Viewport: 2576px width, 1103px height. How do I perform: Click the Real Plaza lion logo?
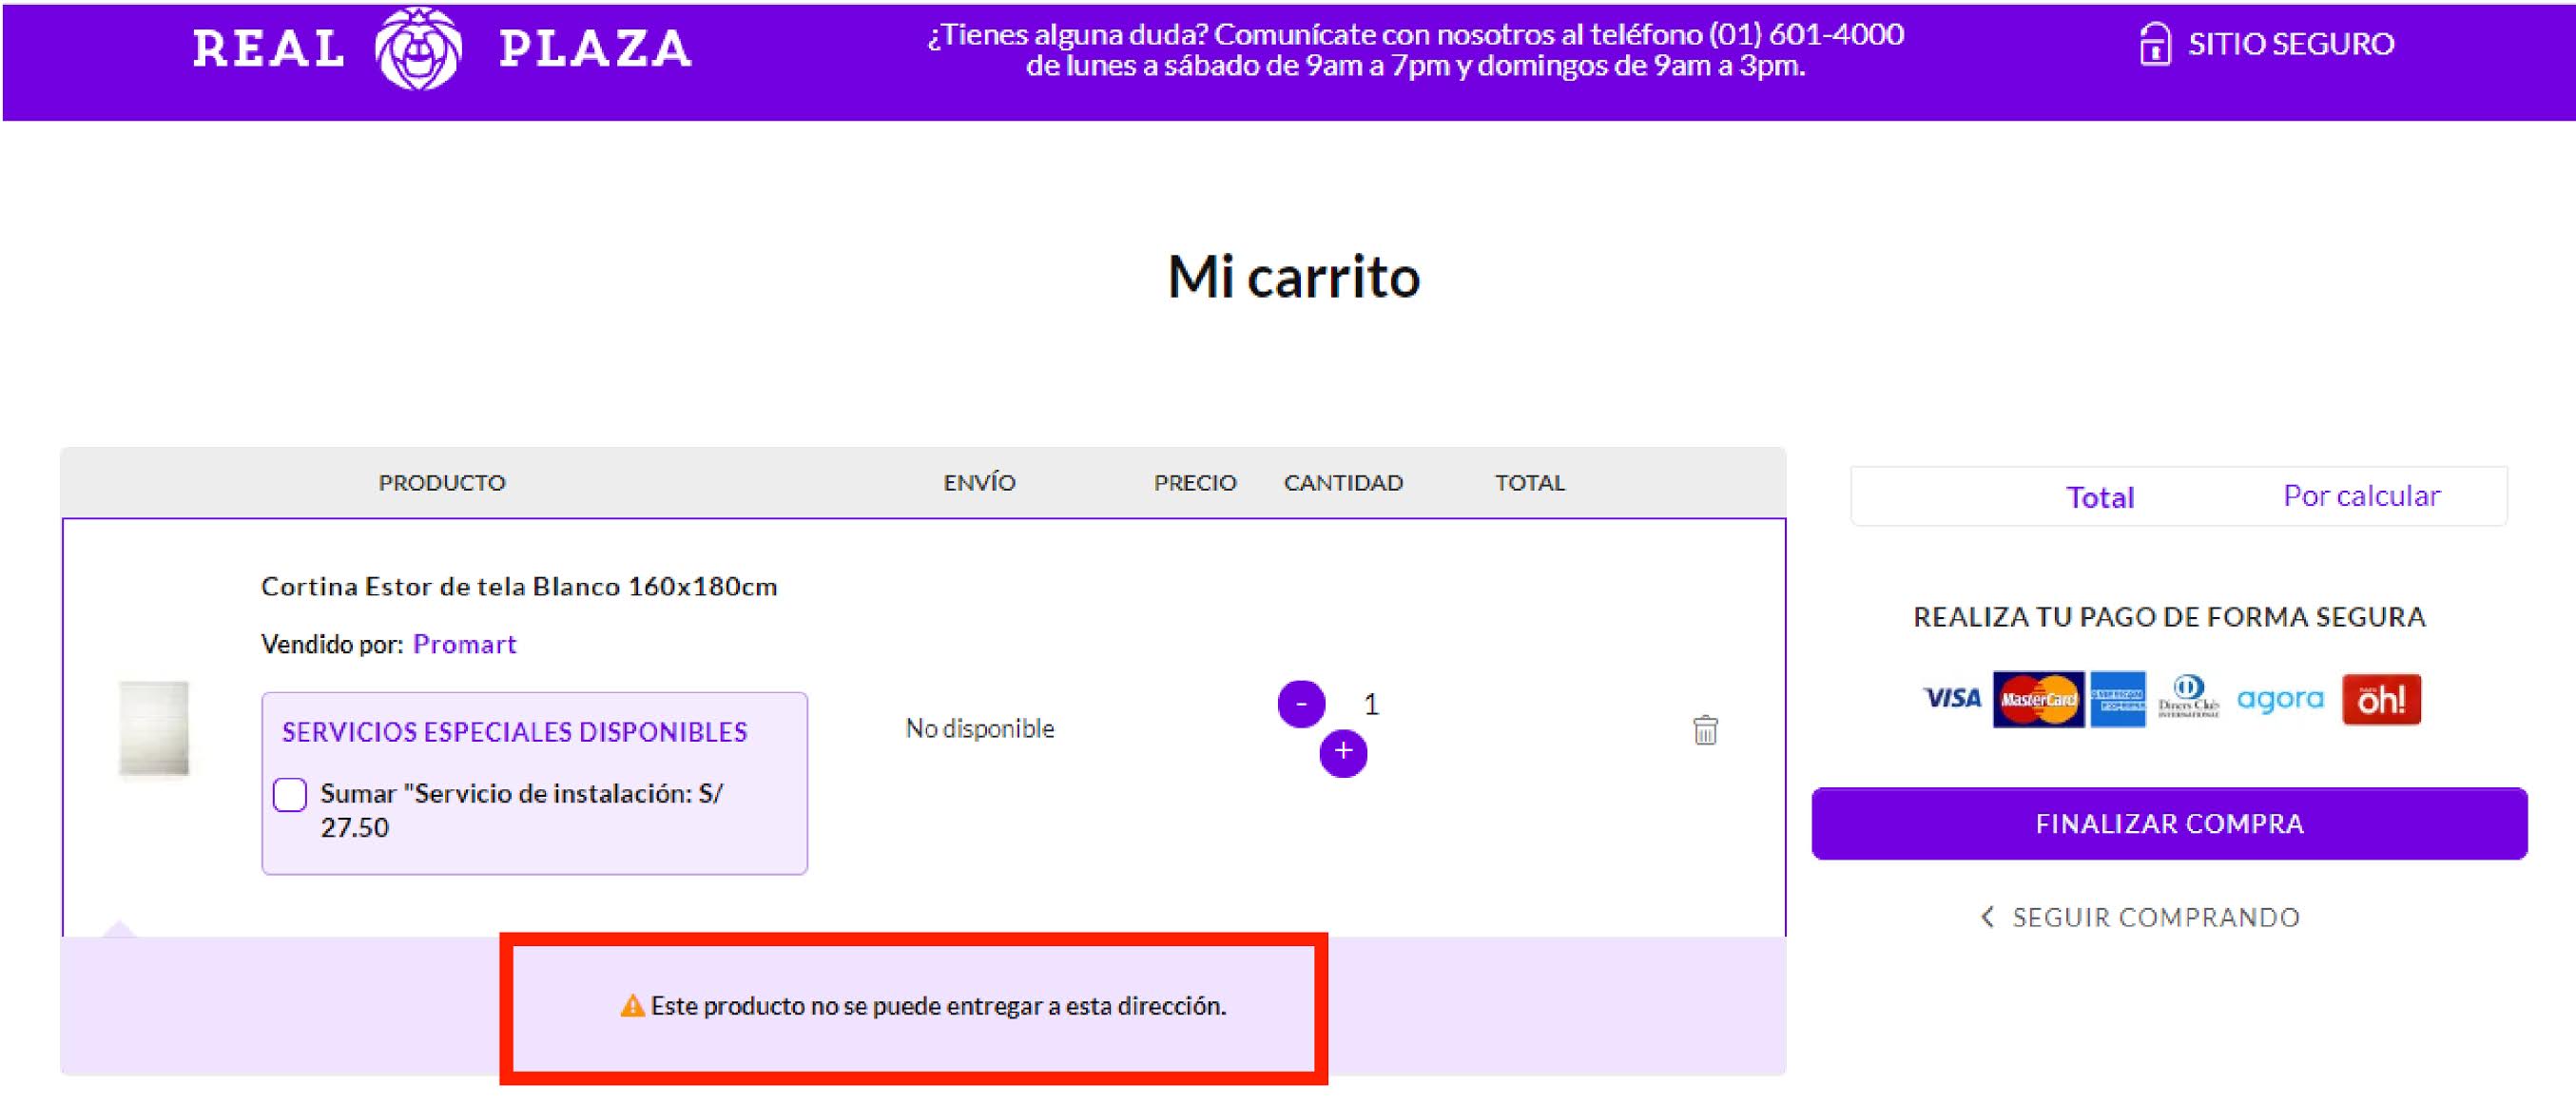(x=418, y=48)
